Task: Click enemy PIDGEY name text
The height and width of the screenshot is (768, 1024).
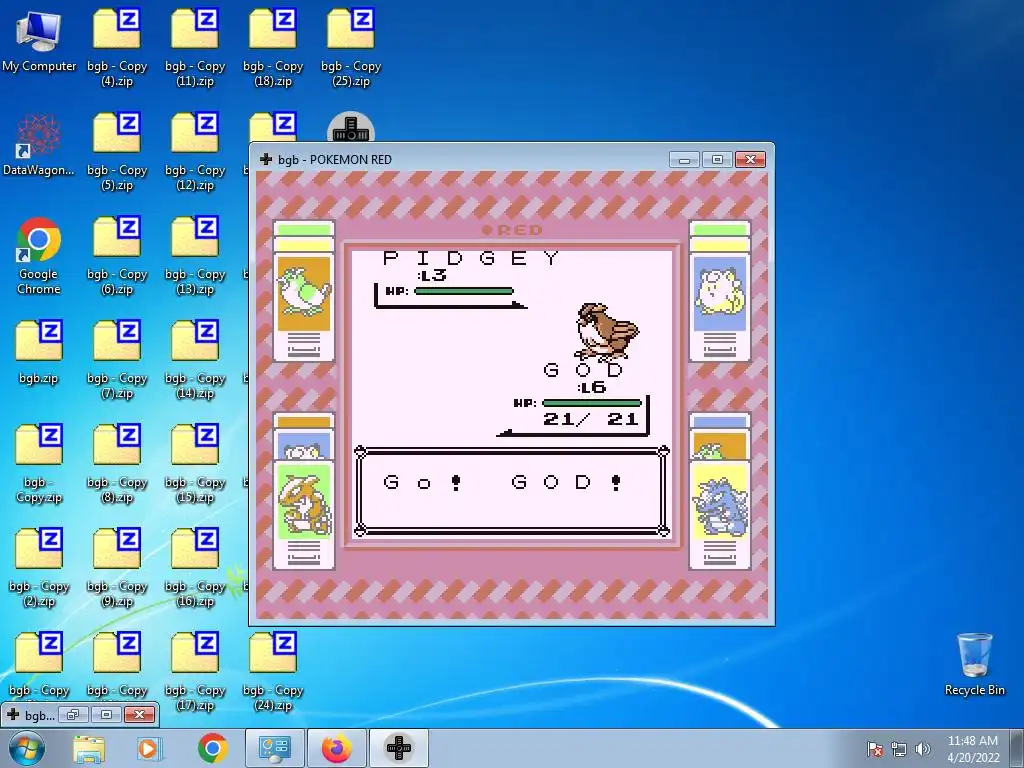Action: point(471,258)
